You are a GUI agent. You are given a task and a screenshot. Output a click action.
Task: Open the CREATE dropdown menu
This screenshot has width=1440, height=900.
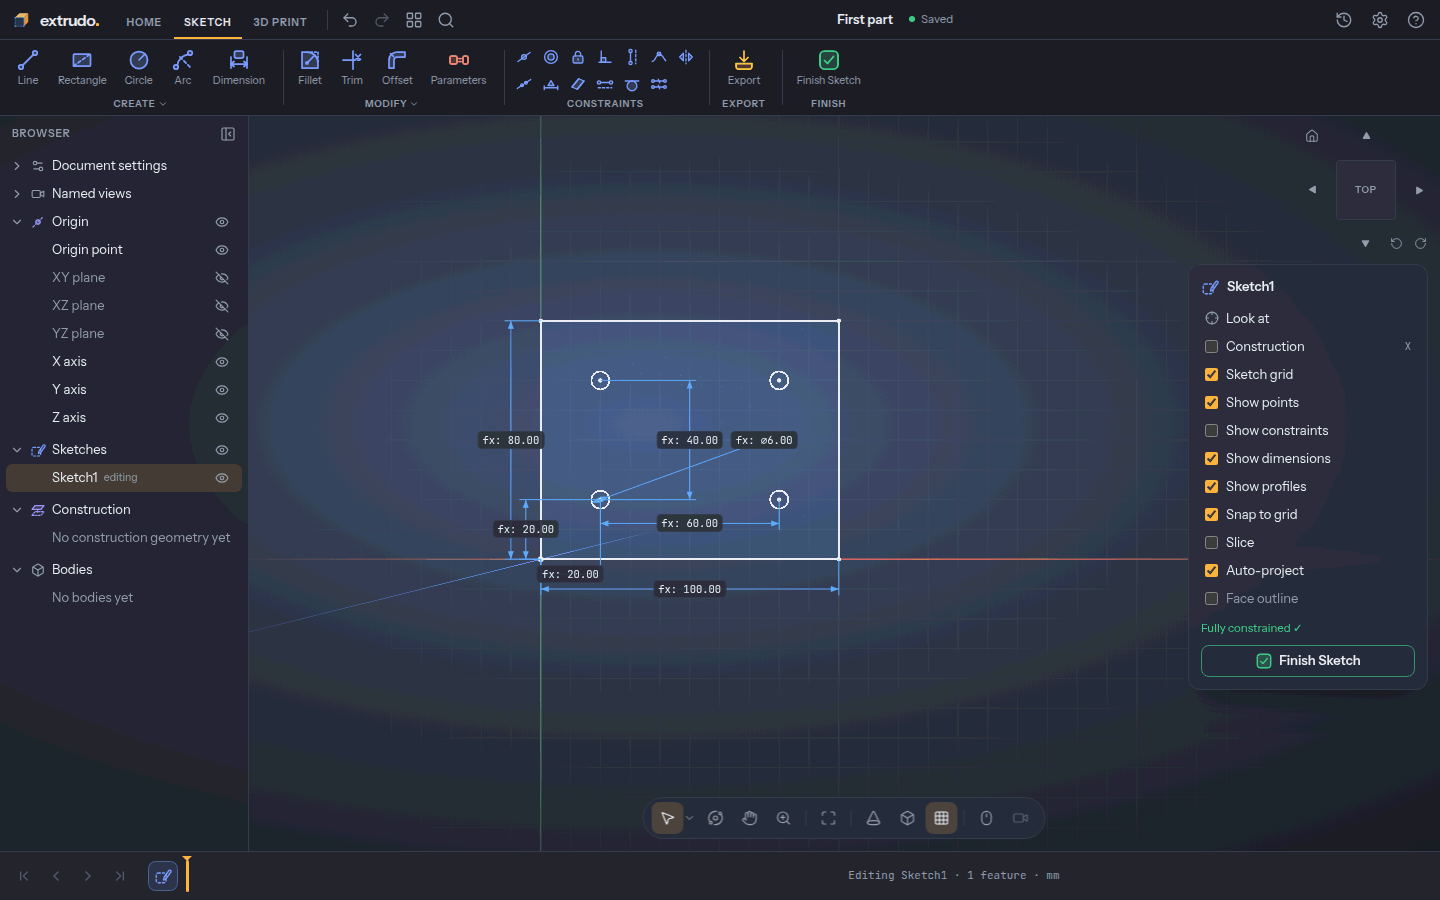(x=140, y=104)
